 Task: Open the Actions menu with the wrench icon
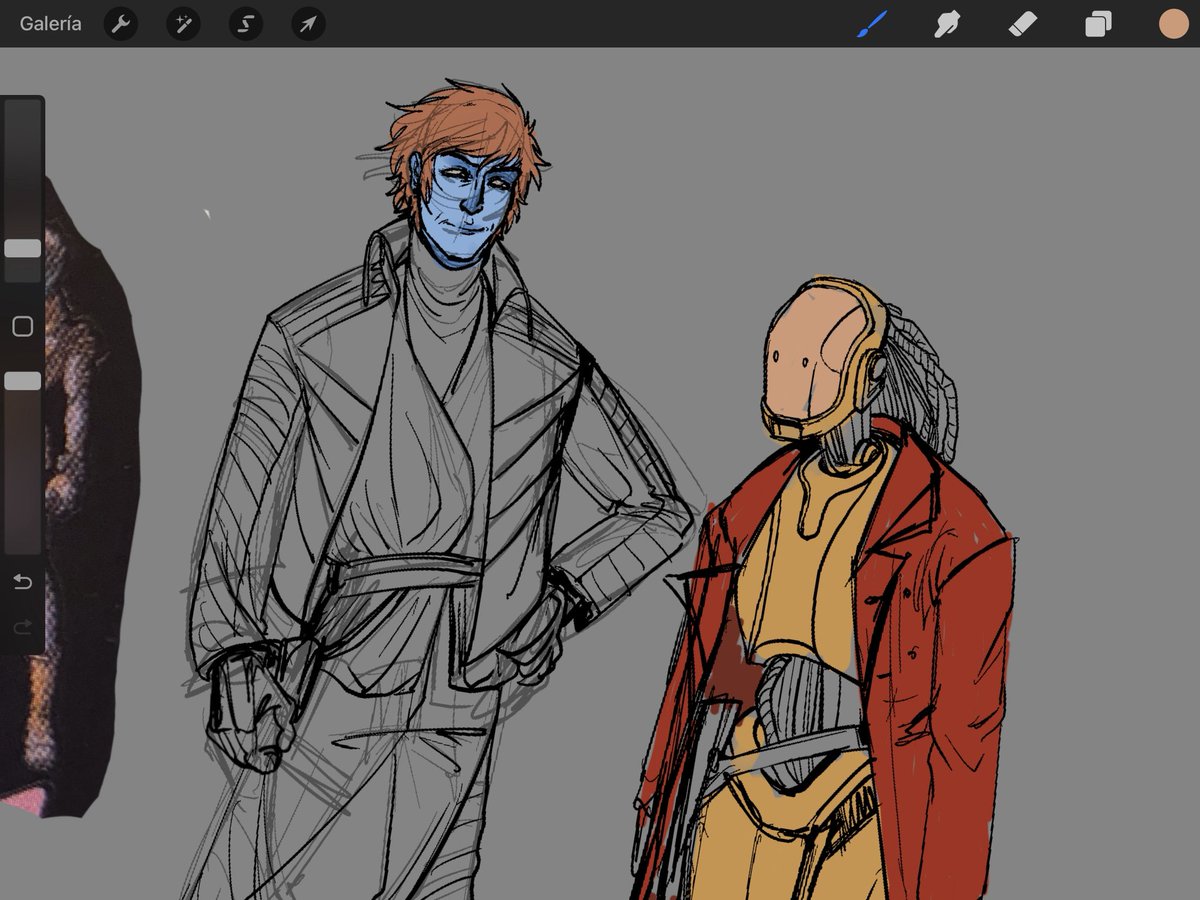pos(120,24)
